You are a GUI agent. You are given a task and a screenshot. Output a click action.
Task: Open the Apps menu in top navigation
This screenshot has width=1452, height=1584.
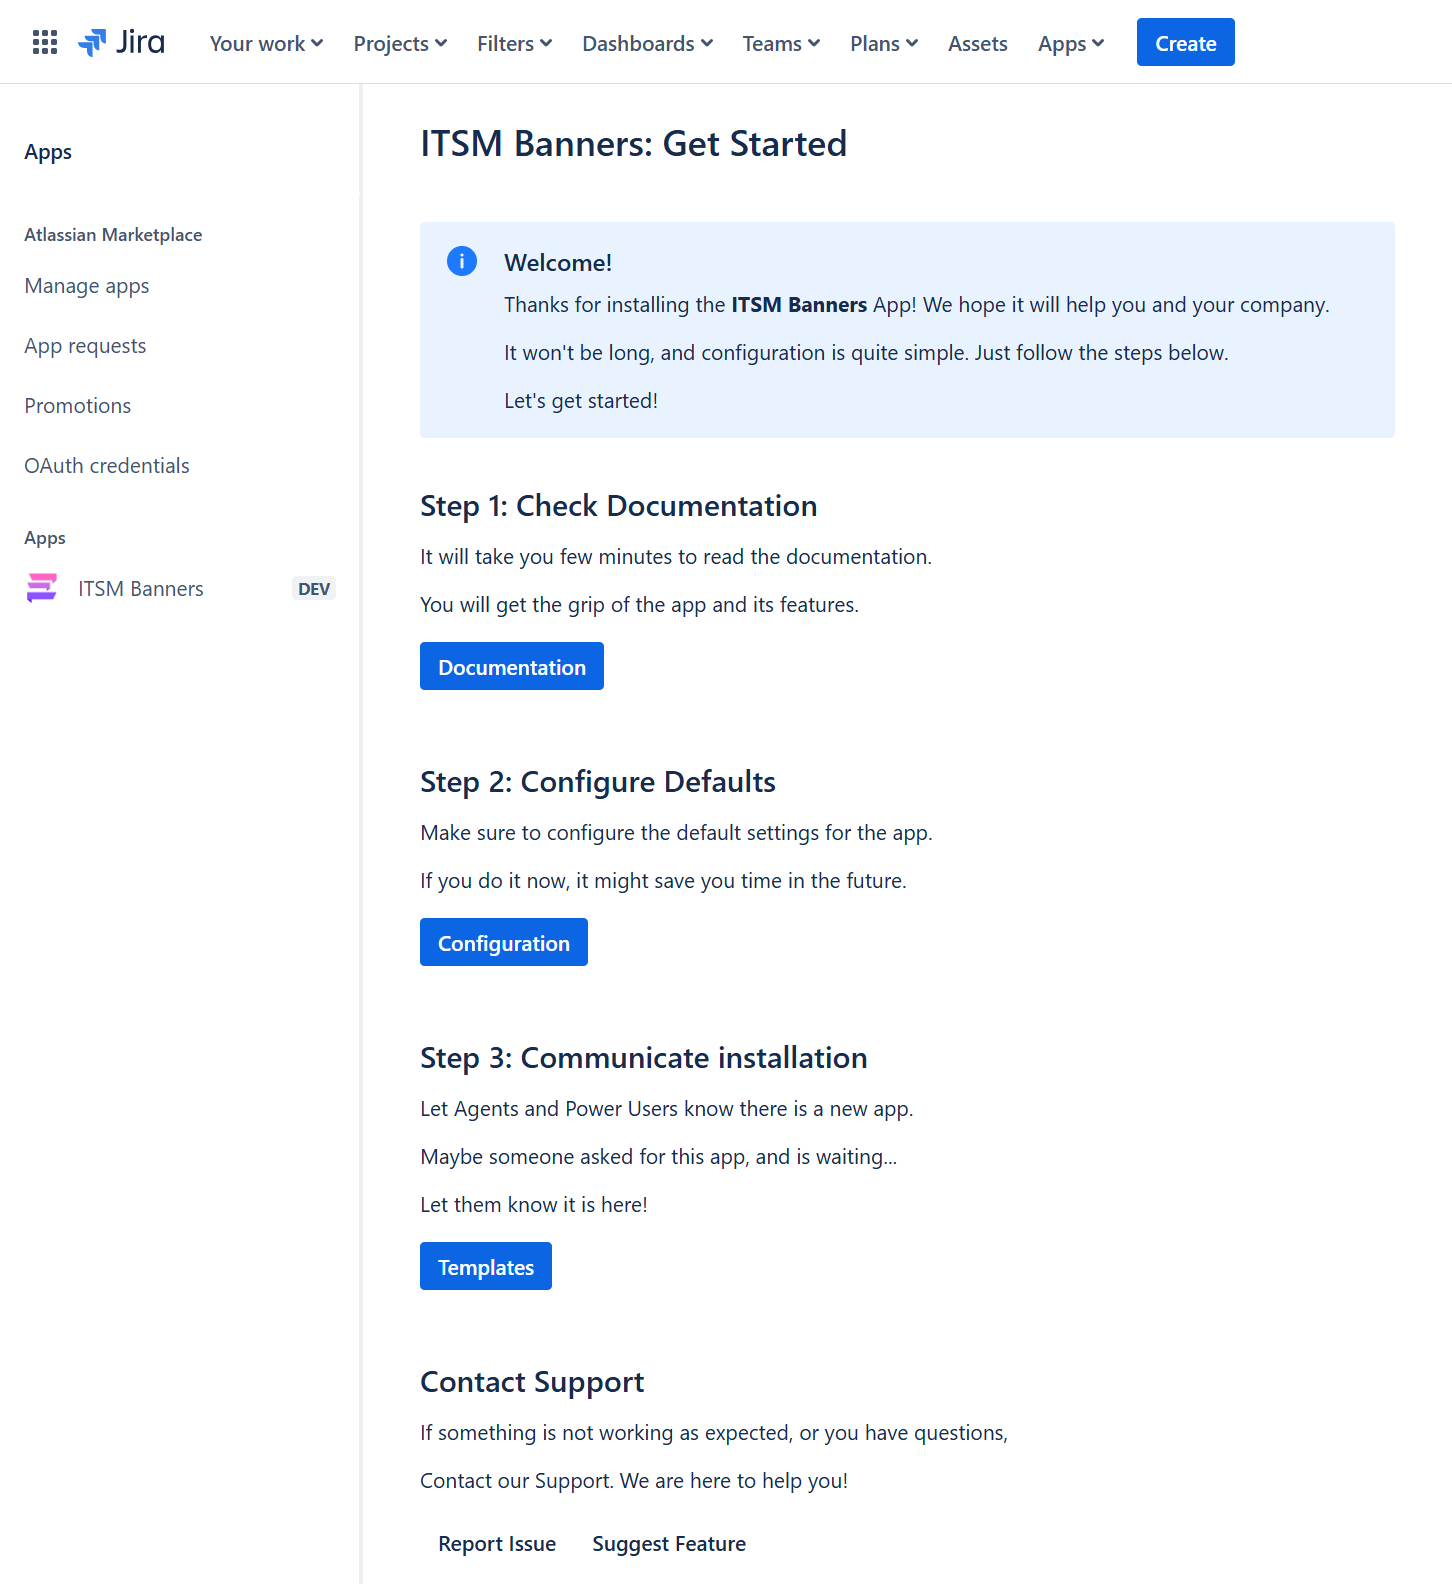pyautogui.click(x=1071, y=43)
